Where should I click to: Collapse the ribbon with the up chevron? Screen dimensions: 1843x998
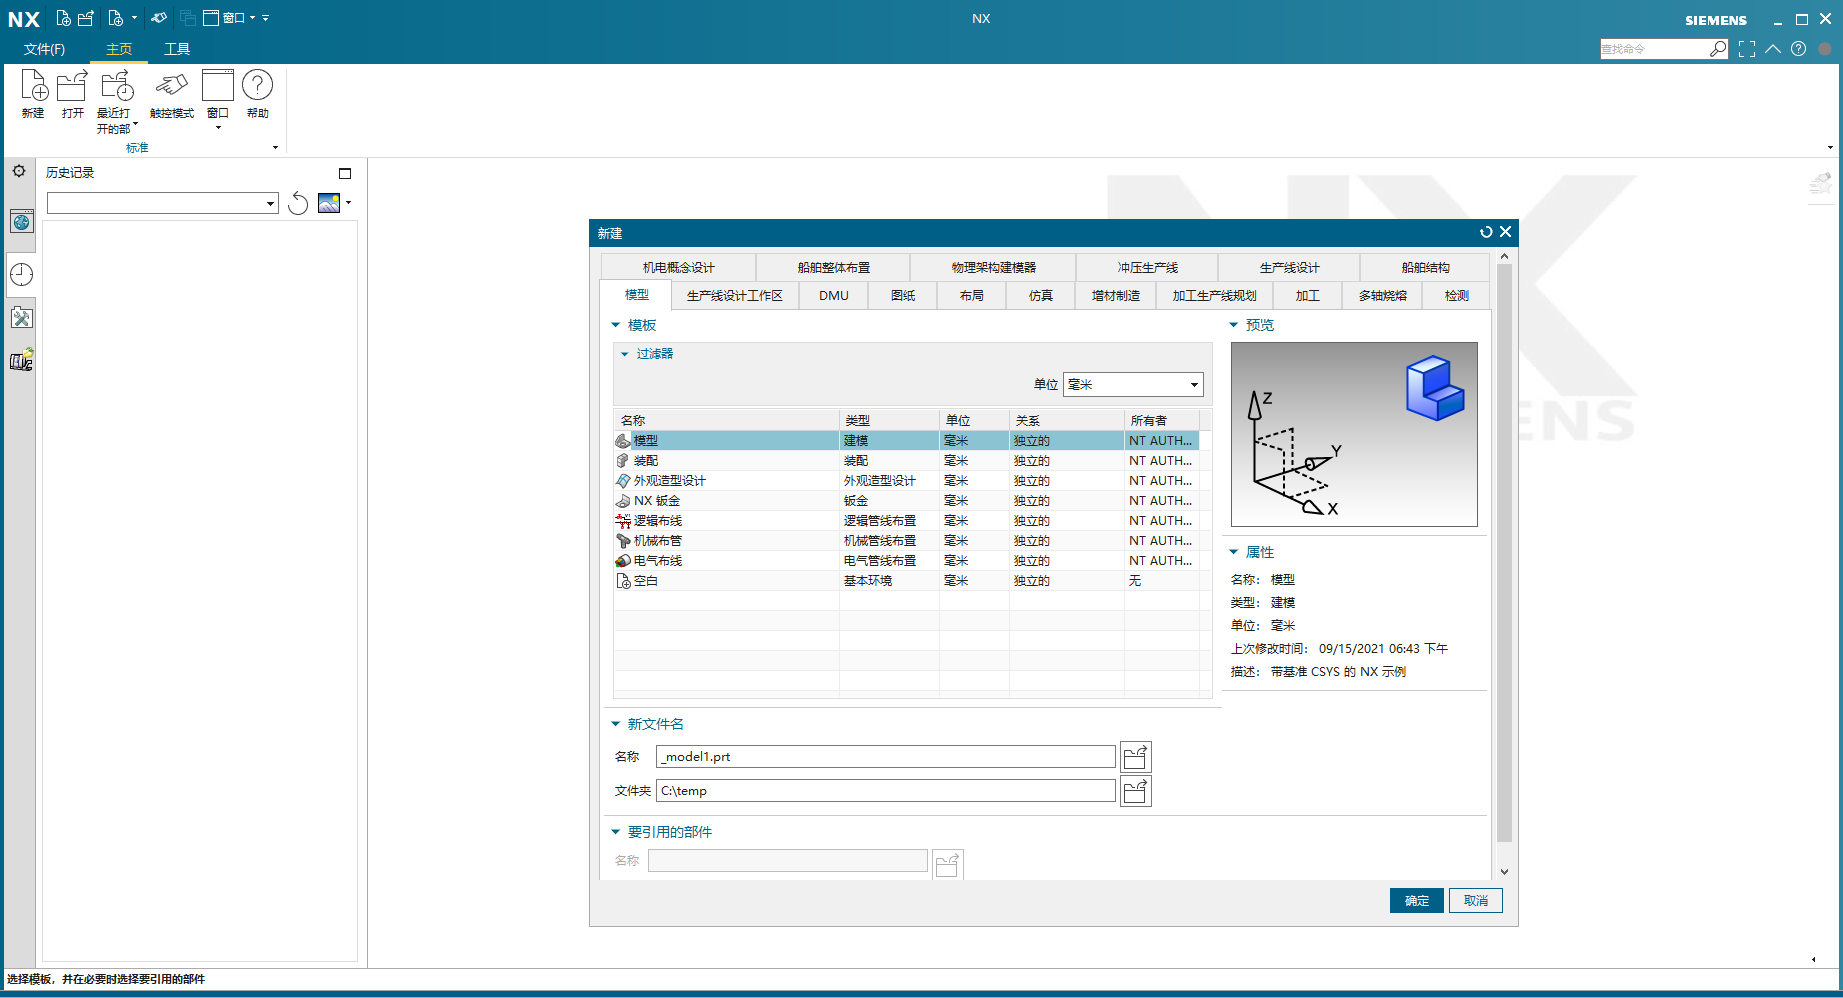(1773, 49)
